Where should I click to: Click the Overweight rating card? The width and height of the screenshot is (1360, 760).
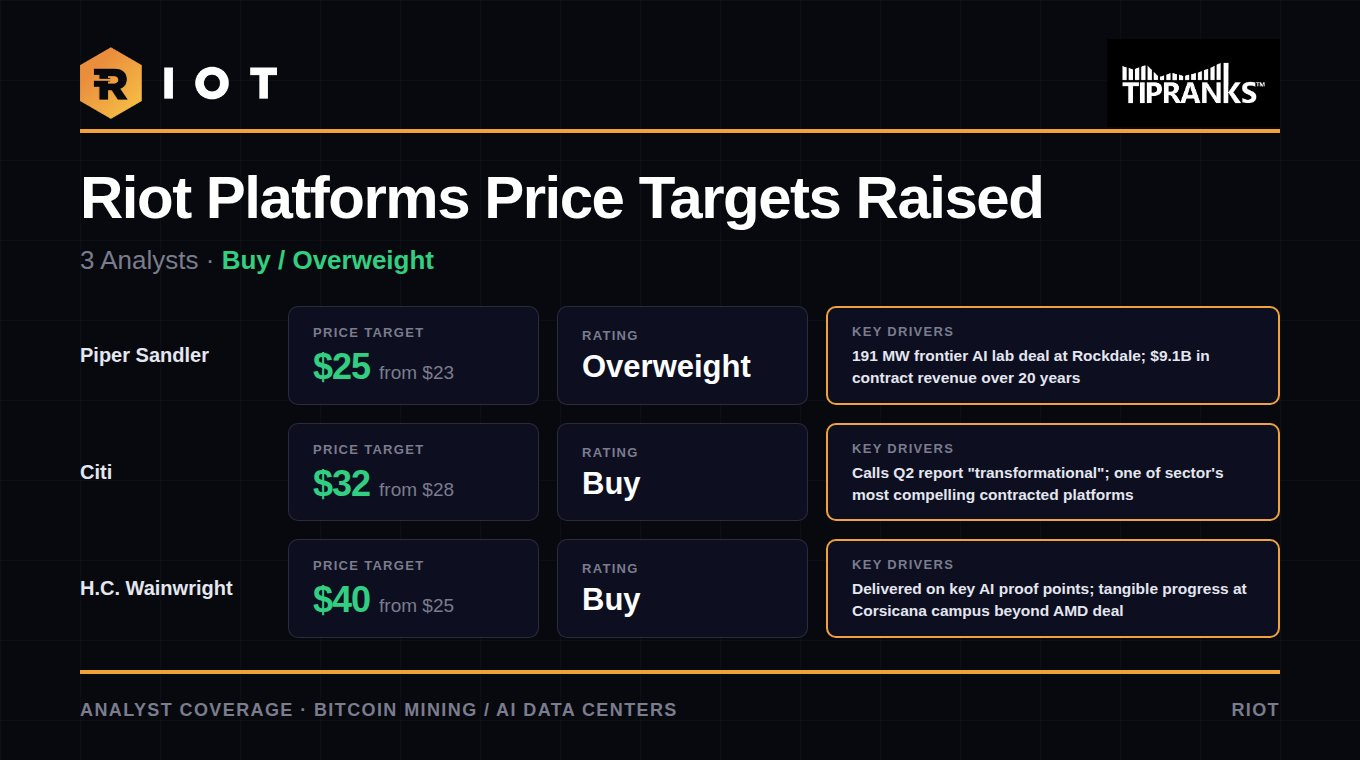click(x=682, y=355)
